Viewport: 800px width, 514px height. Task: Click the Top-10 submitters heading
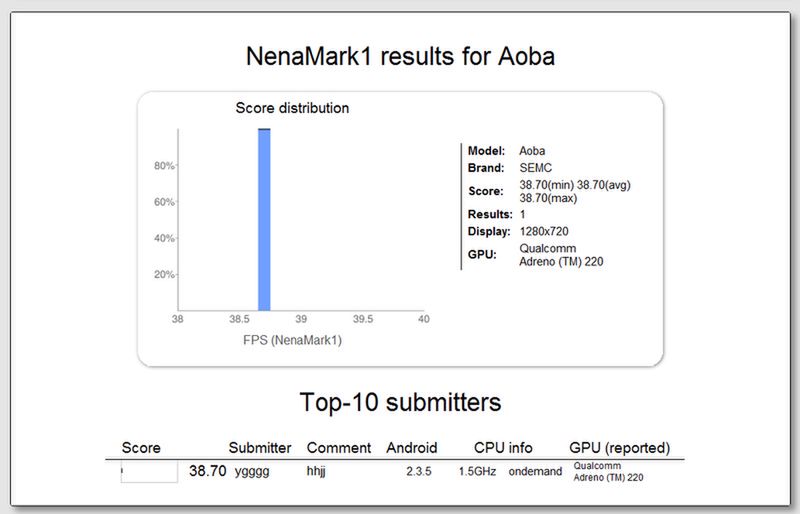(400, 403)
